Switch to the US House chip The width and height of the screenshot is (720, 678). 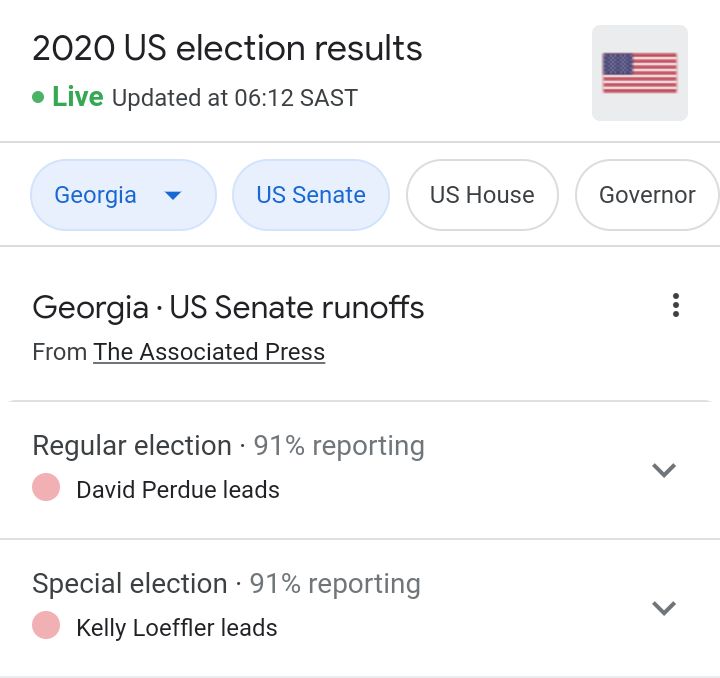[x=482, y=195]
